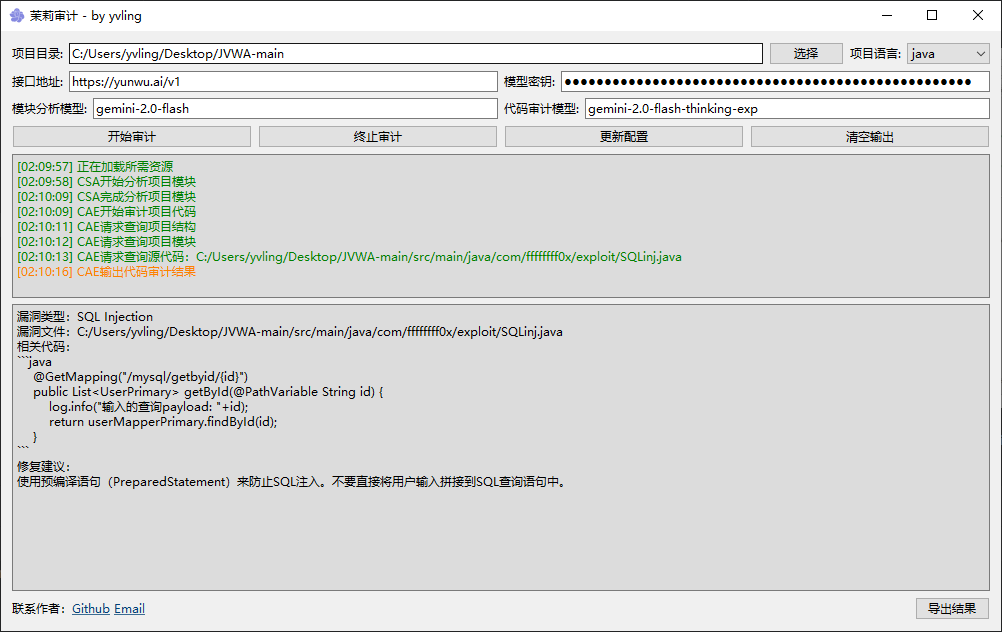The height and width of the screenshot is (632, 1002).
Task: Close the 茉莉审计 window
Action: click(x=978, y=15)
